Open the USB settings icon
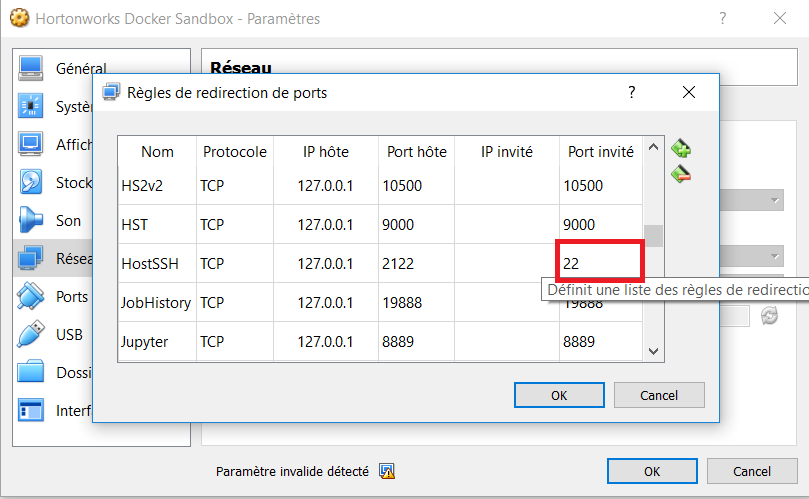Viewport: 809px width, 499px height. [30, 334]
